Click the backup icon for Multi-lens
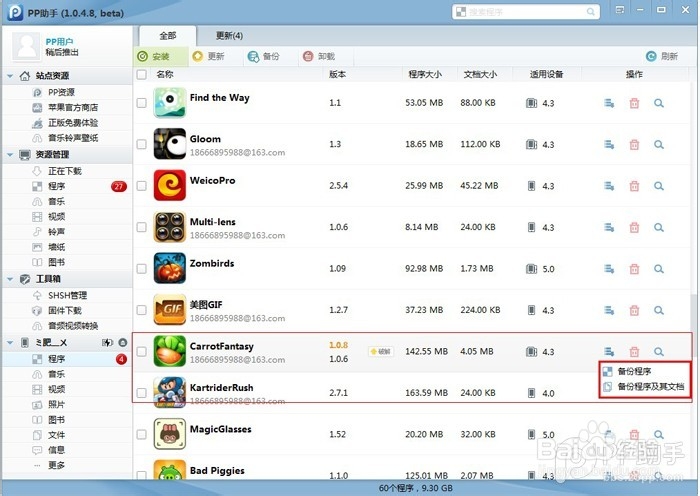This screenshot has width=700, height=496. [609, 228]
